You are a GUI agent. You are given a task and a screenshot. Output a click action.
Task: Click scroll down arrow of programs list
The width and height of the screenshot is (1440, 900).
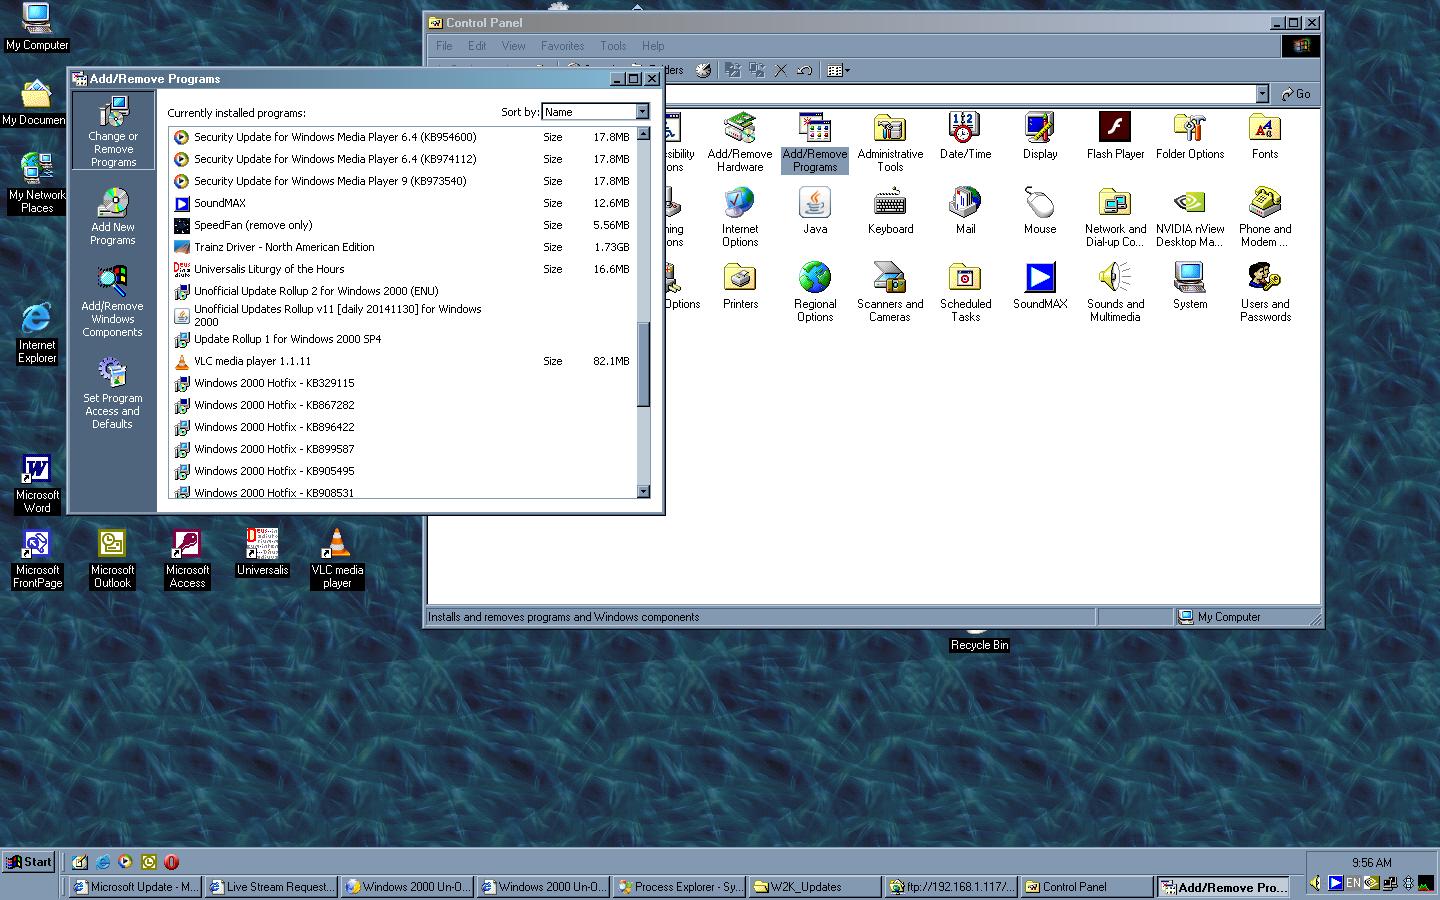point(643,491)
